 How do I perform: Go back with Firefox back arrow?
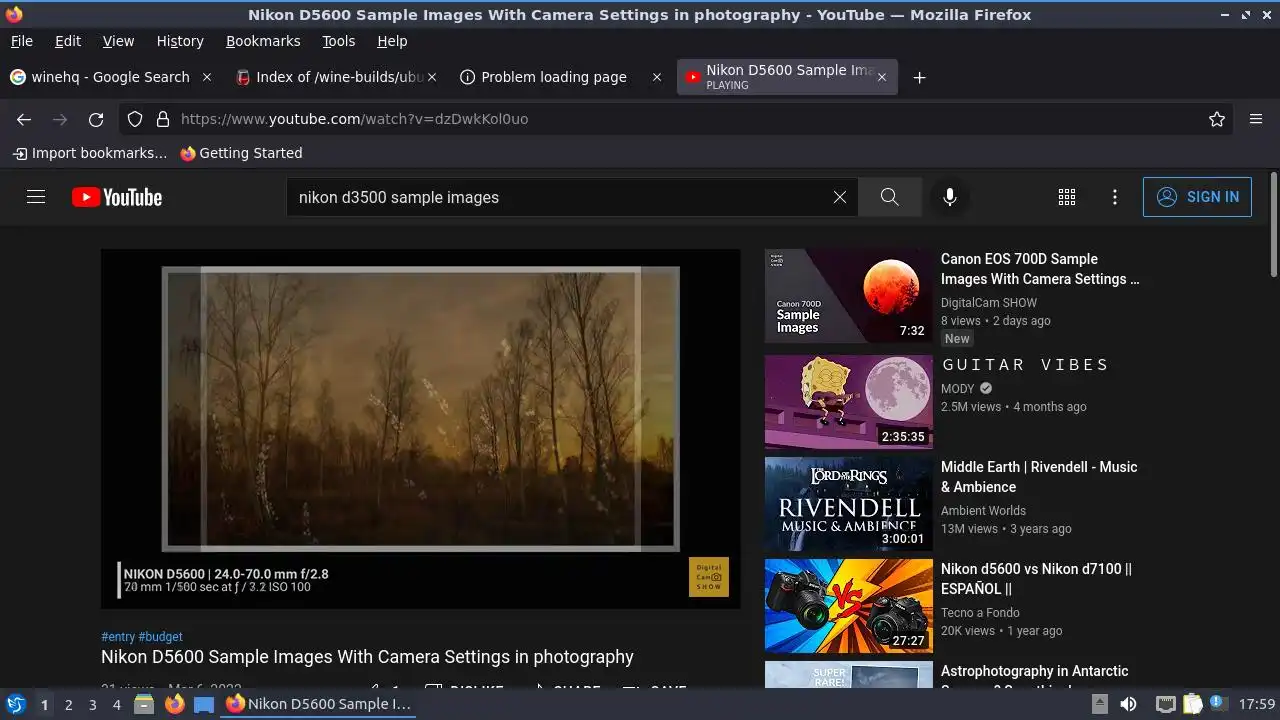tap(24, 119)
